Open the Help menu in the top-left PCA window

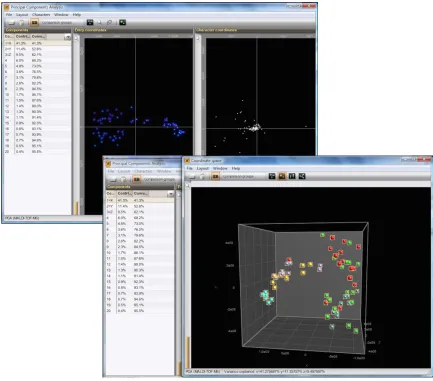(77, 15)
